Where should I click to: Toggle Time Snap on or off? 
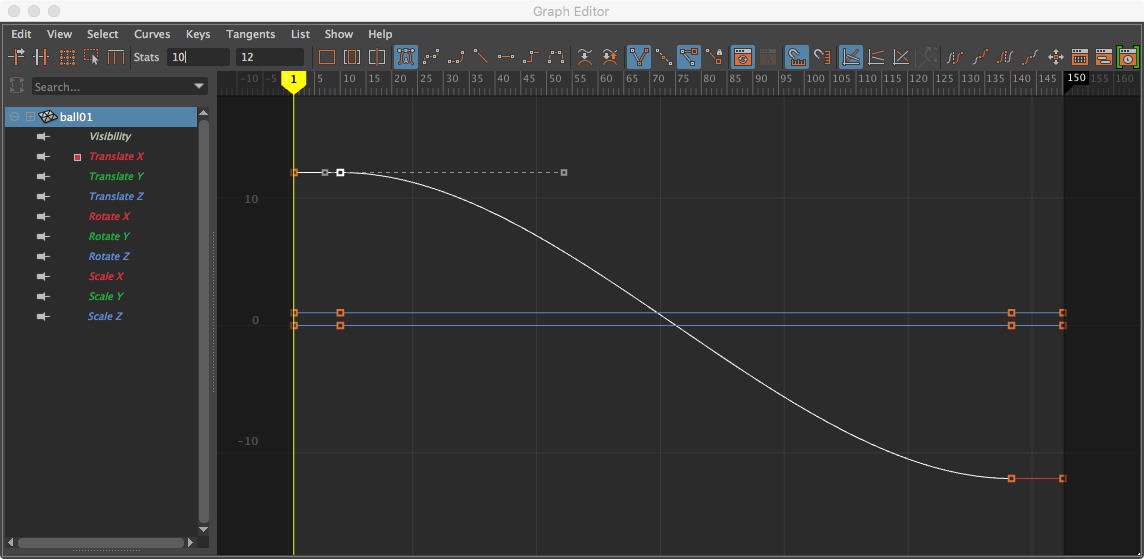click(x=796, y=57)
